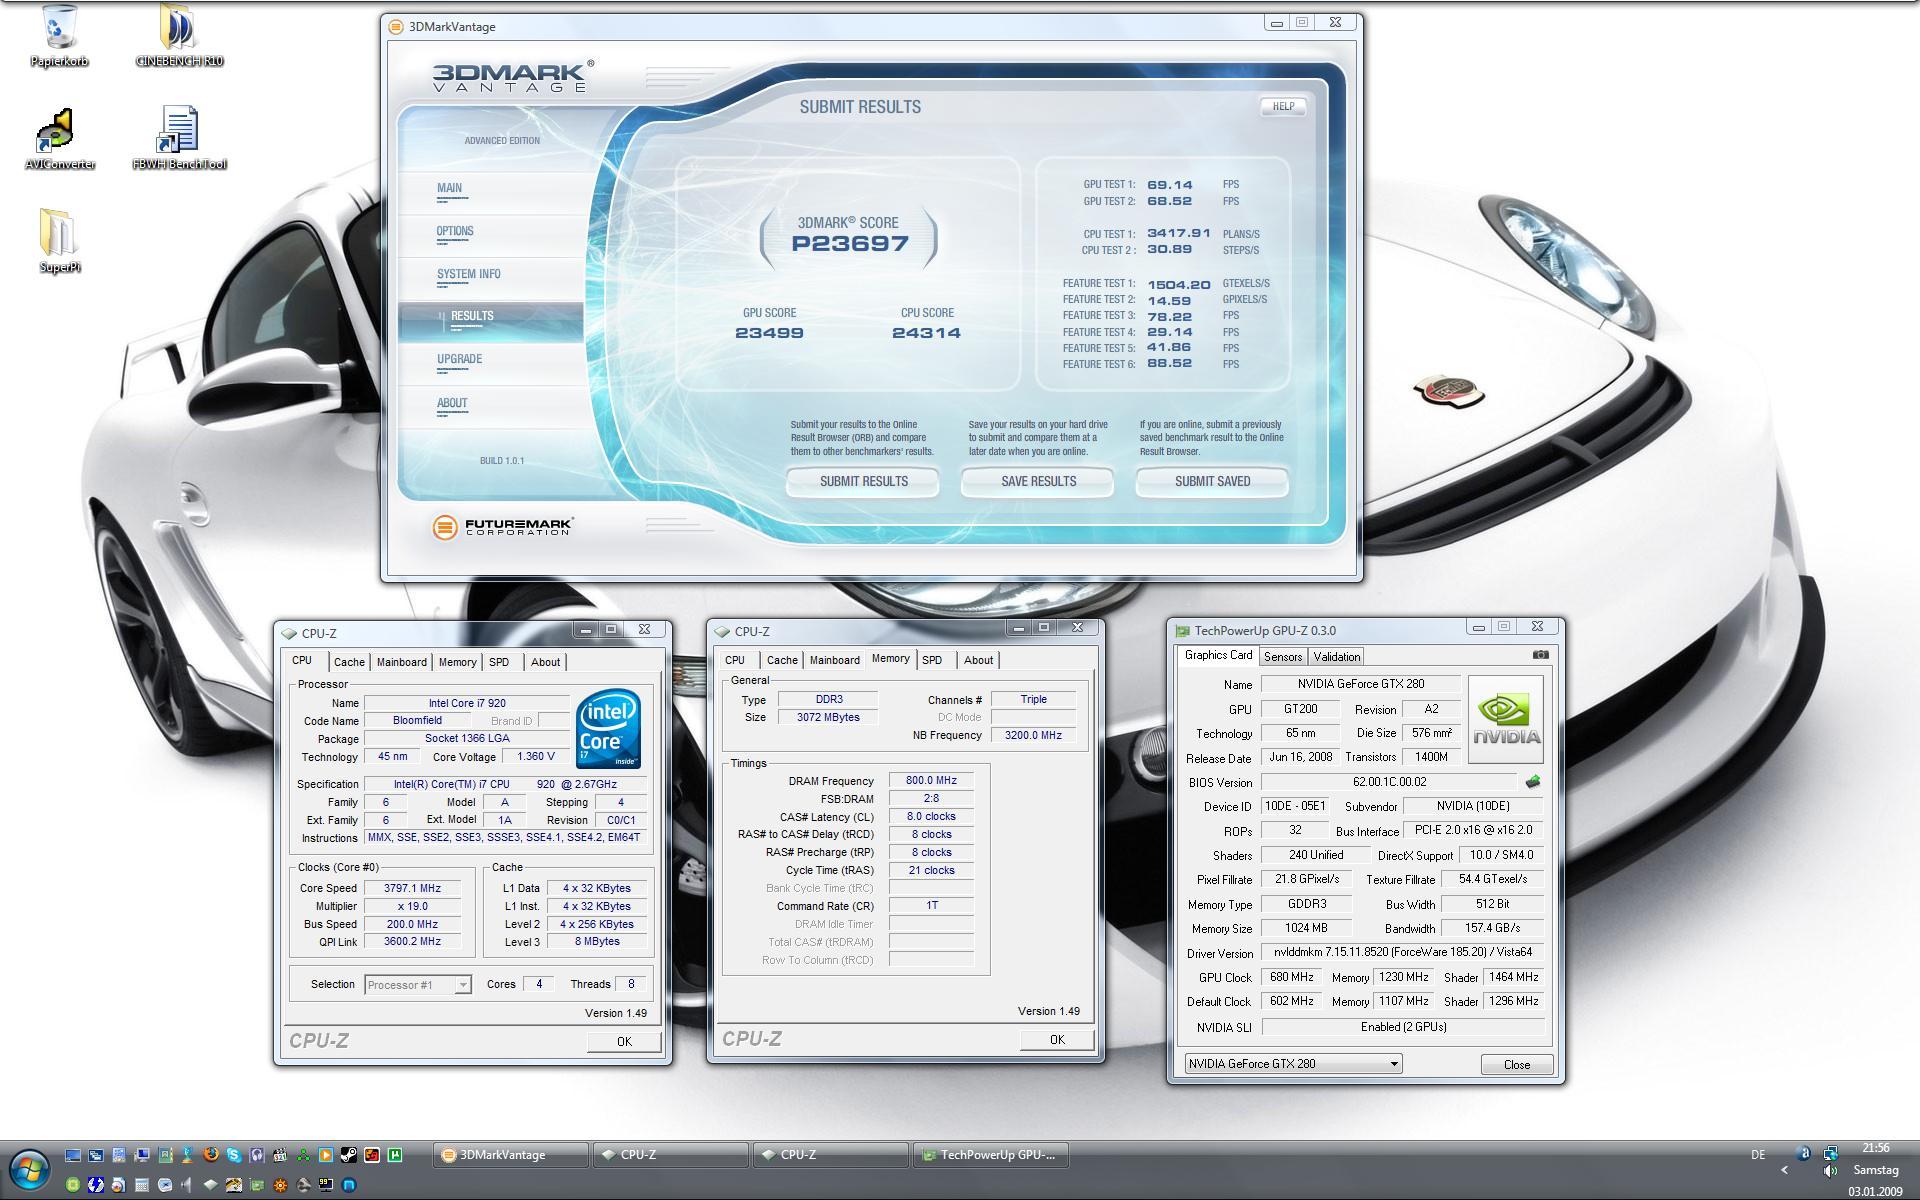The width and height of the screenshot is (1920, 1200).
Task: Click the SUBMIT SAVED button
Action: 1212,481
